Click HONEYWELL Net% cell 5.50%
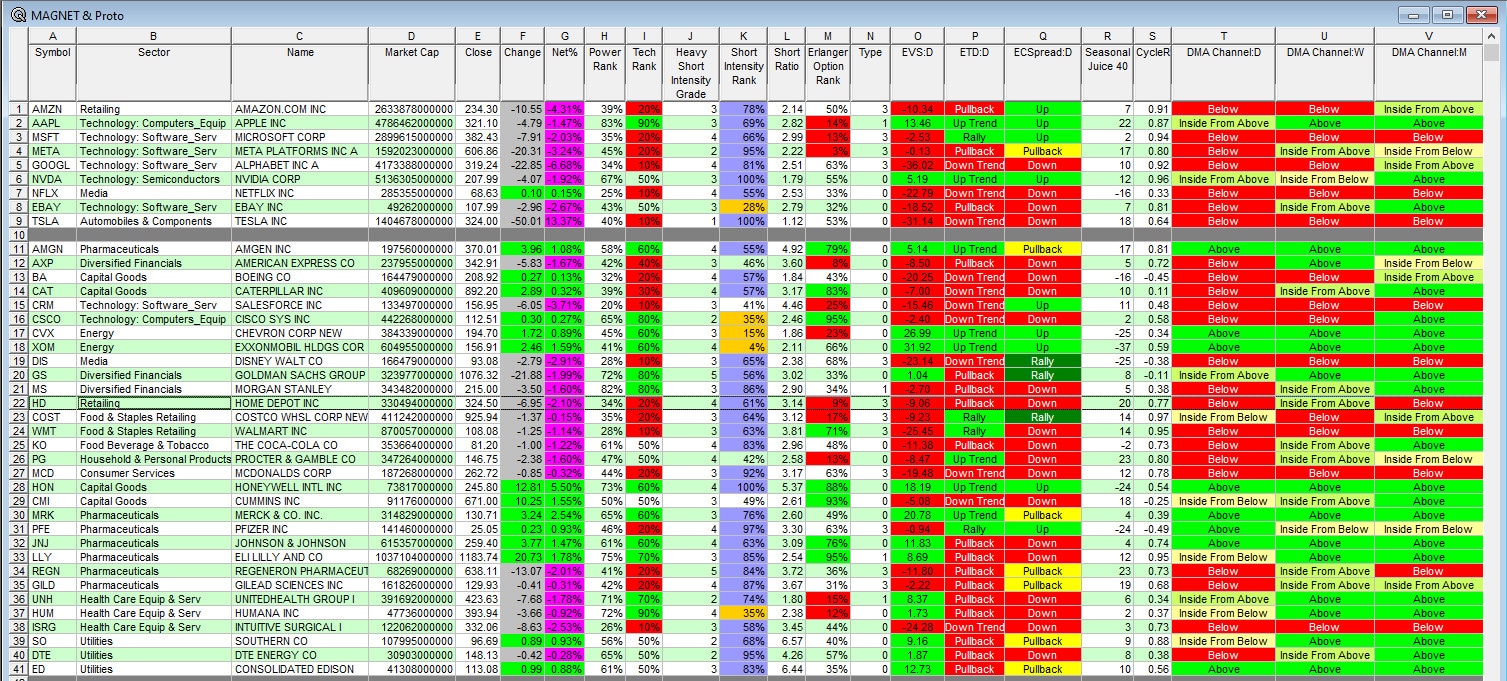The height and width of the screenshot is (681, 1507). 565,487
